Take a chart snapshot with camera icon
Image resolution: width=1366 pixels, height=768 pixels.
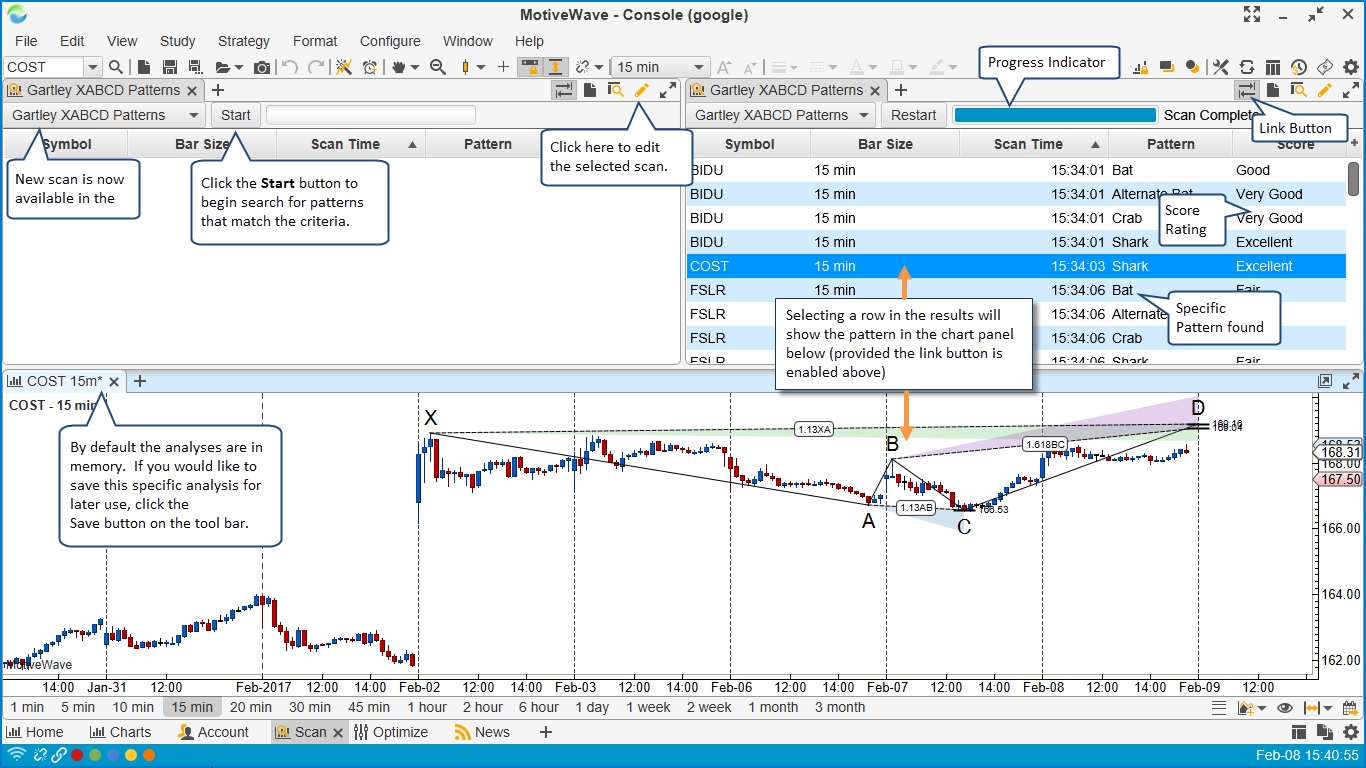coord(262,67)
